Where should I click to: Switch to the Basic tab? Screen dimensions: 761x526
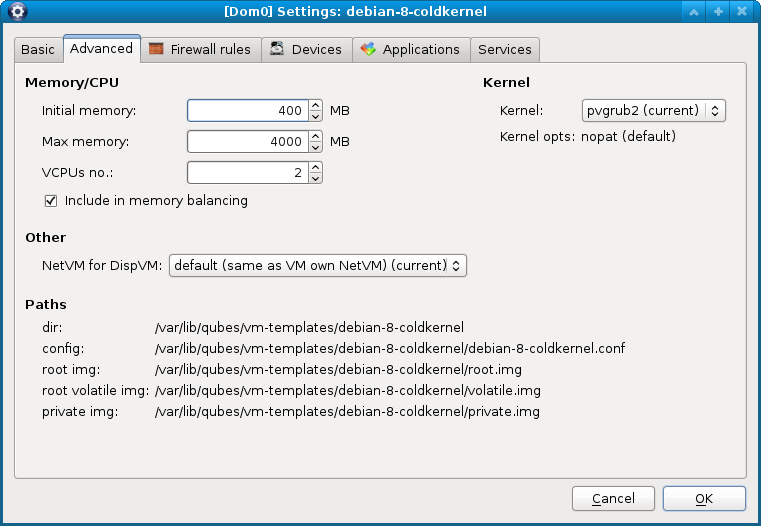38,49
